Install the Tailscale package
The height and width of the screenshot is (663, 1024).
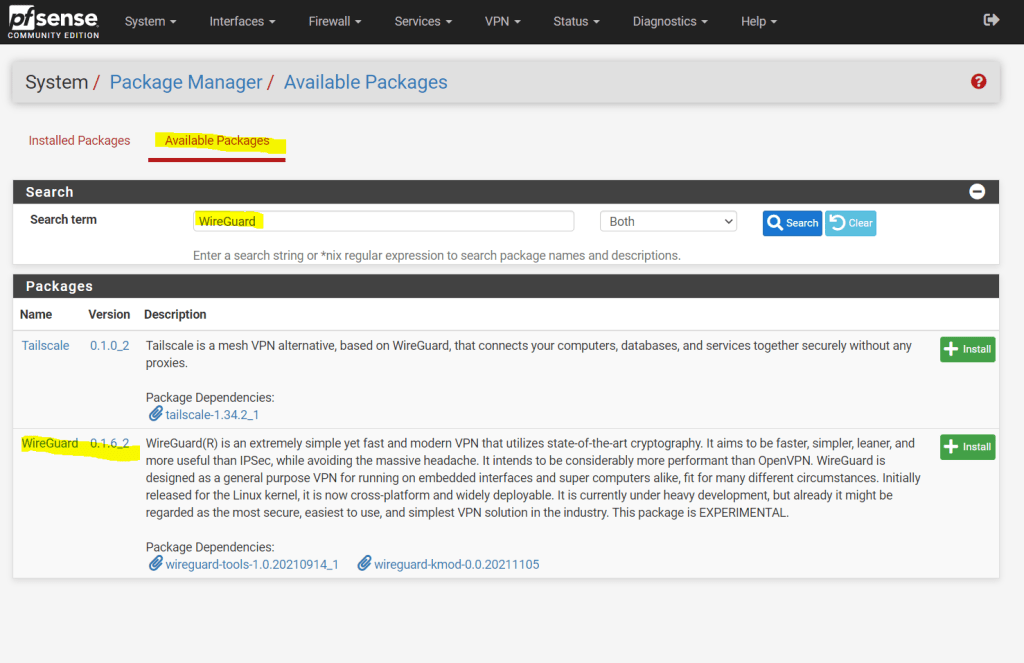tap(967, 349)
